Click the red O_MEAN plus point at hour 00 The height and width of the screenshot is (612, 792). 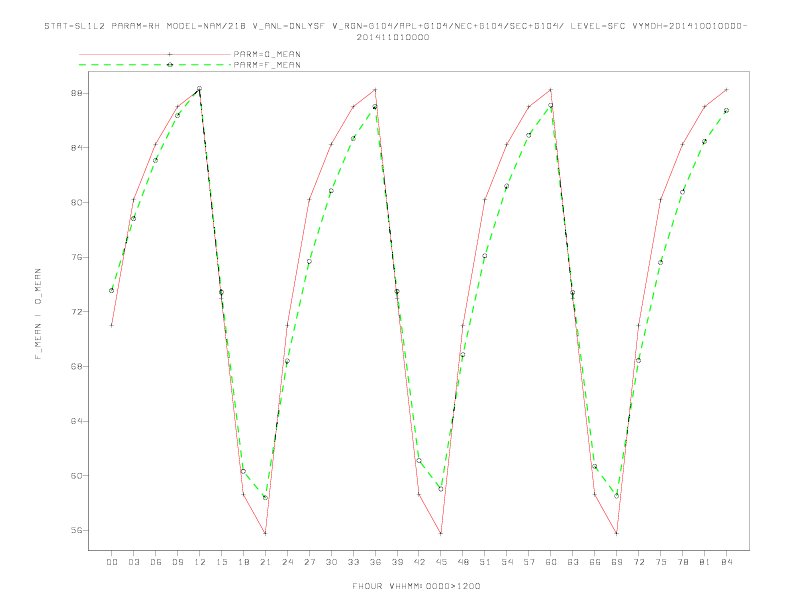point(112,325)
